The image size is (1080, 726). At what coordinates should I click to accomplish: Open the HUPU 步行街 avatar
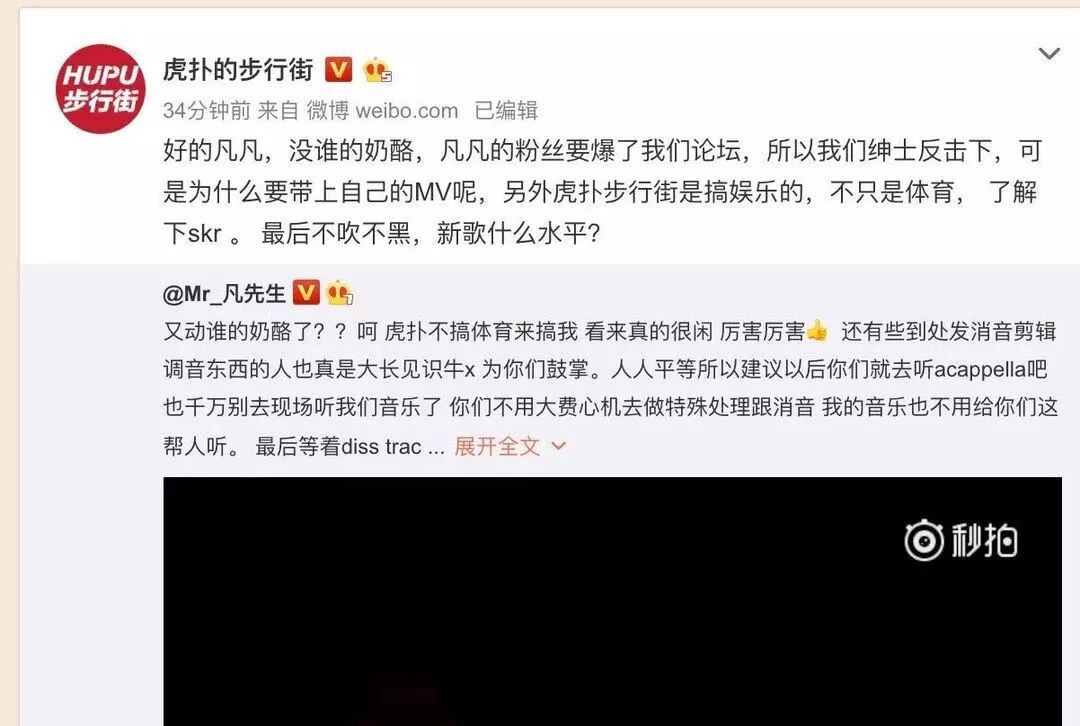tap(101, 88)
